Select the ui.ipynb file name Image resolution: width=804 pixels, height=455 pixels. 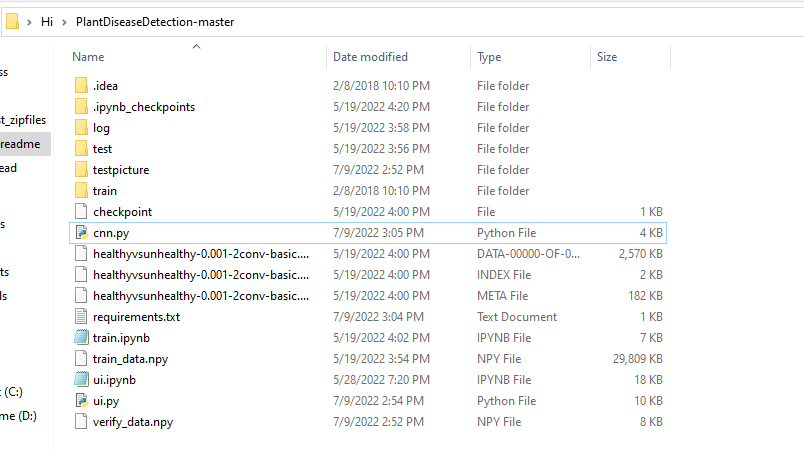pos(114,380)
